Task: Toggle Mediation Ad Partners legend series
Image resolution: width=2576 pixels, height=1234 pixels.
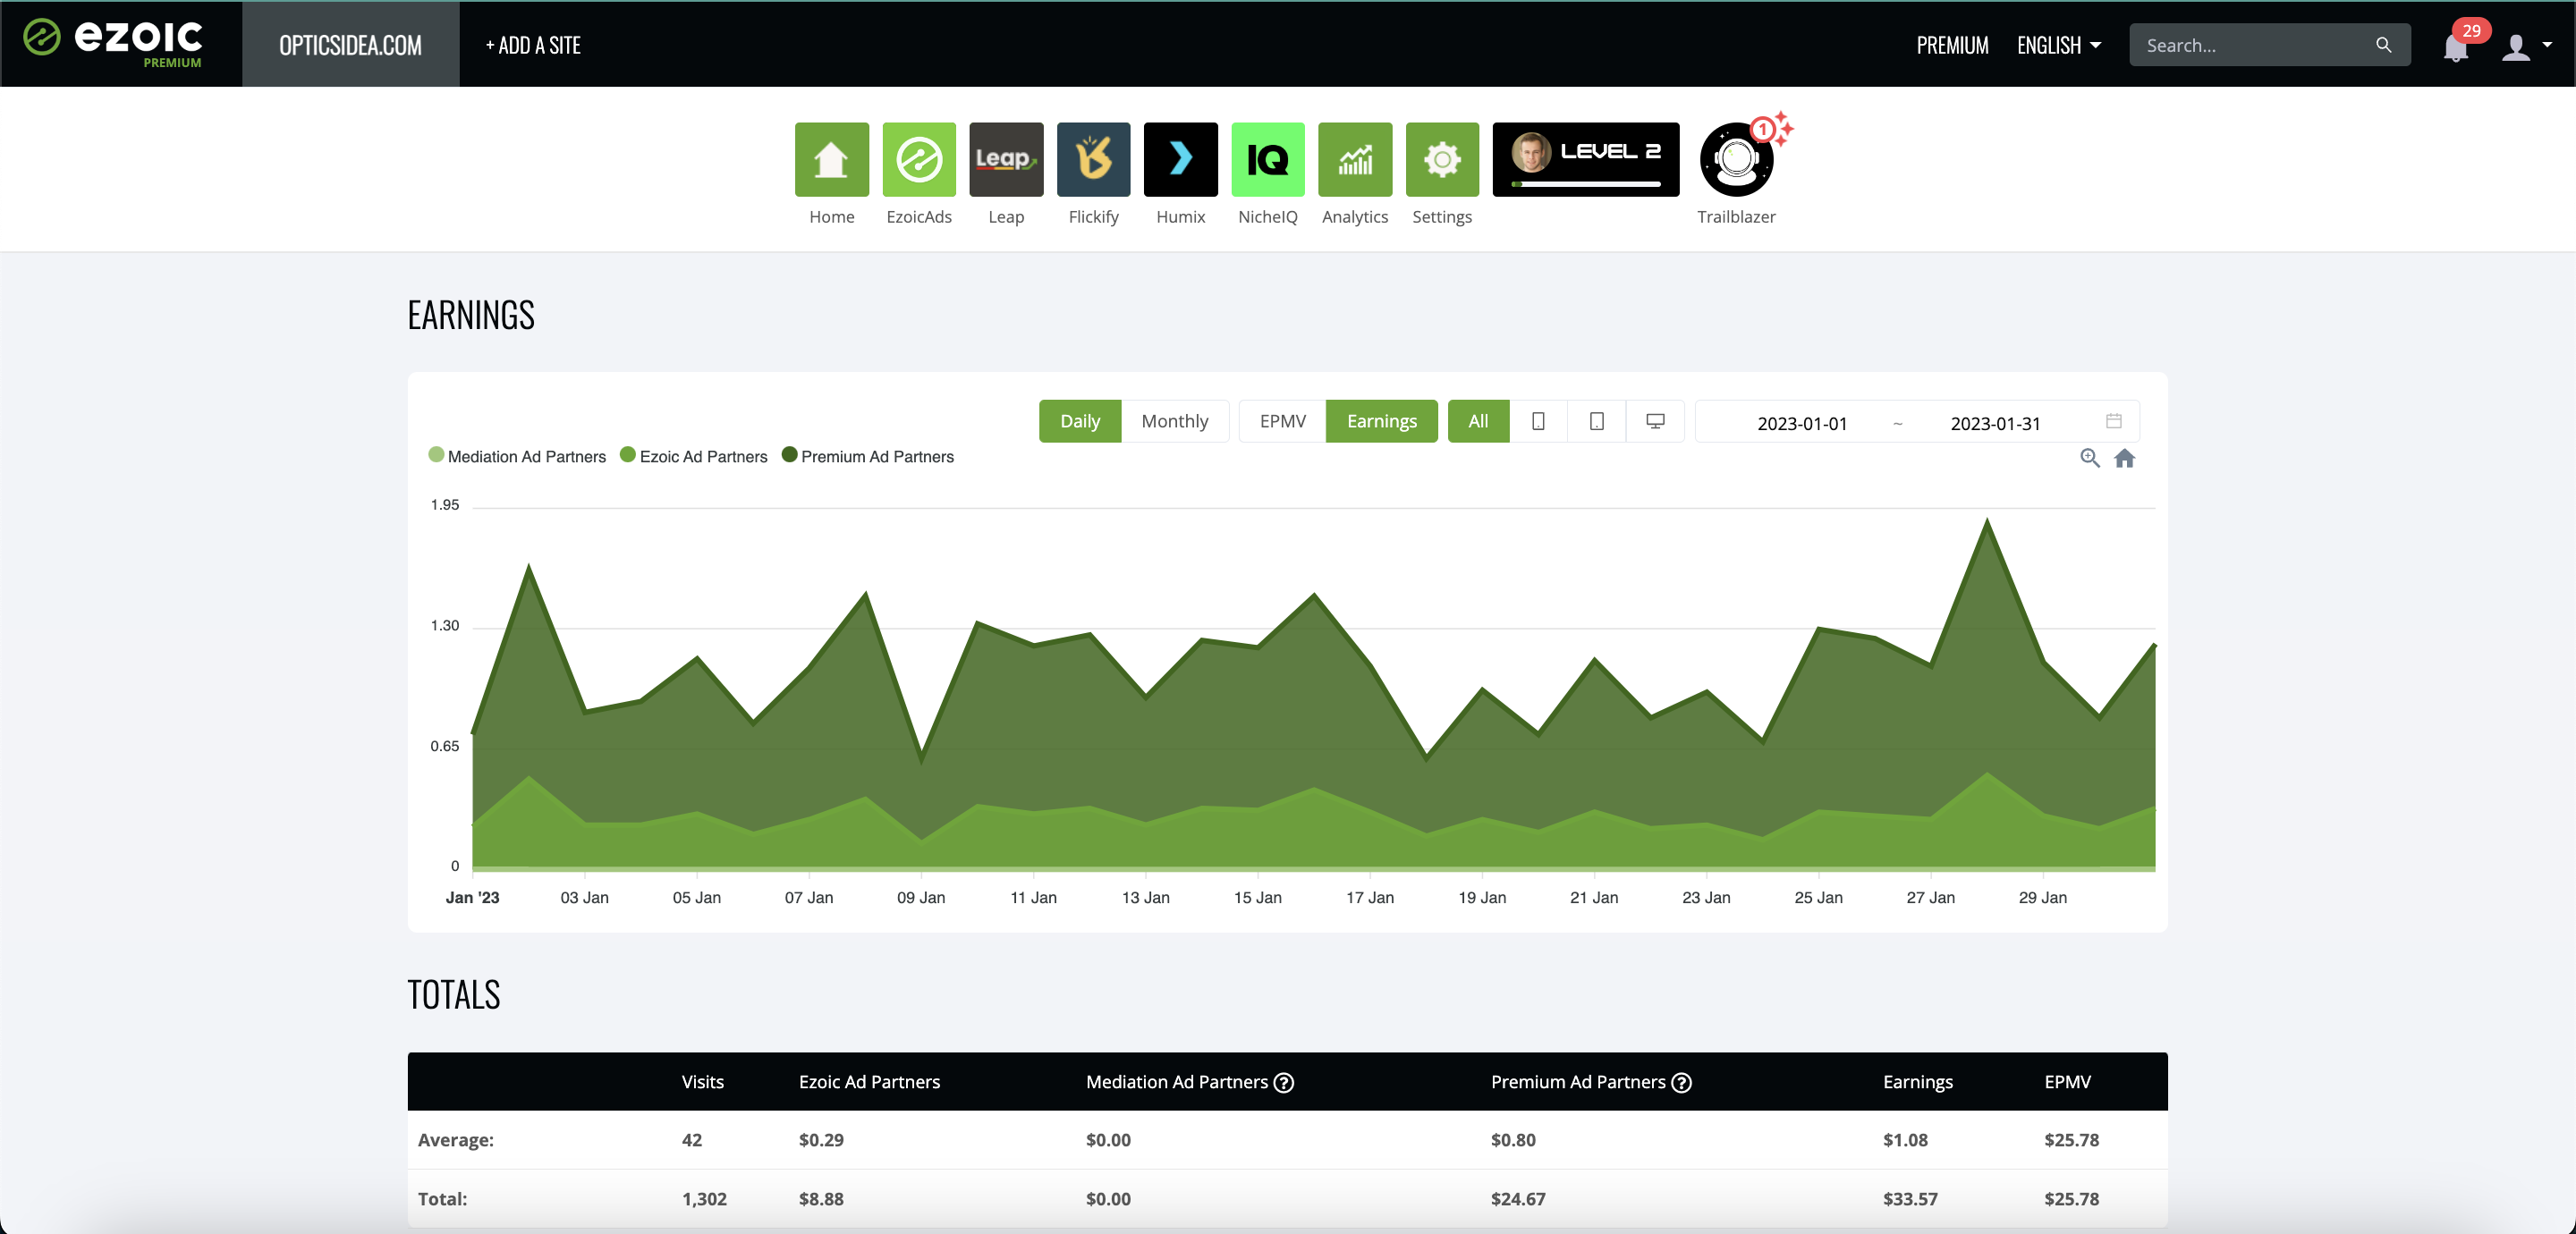Action: tap(517, 456)
